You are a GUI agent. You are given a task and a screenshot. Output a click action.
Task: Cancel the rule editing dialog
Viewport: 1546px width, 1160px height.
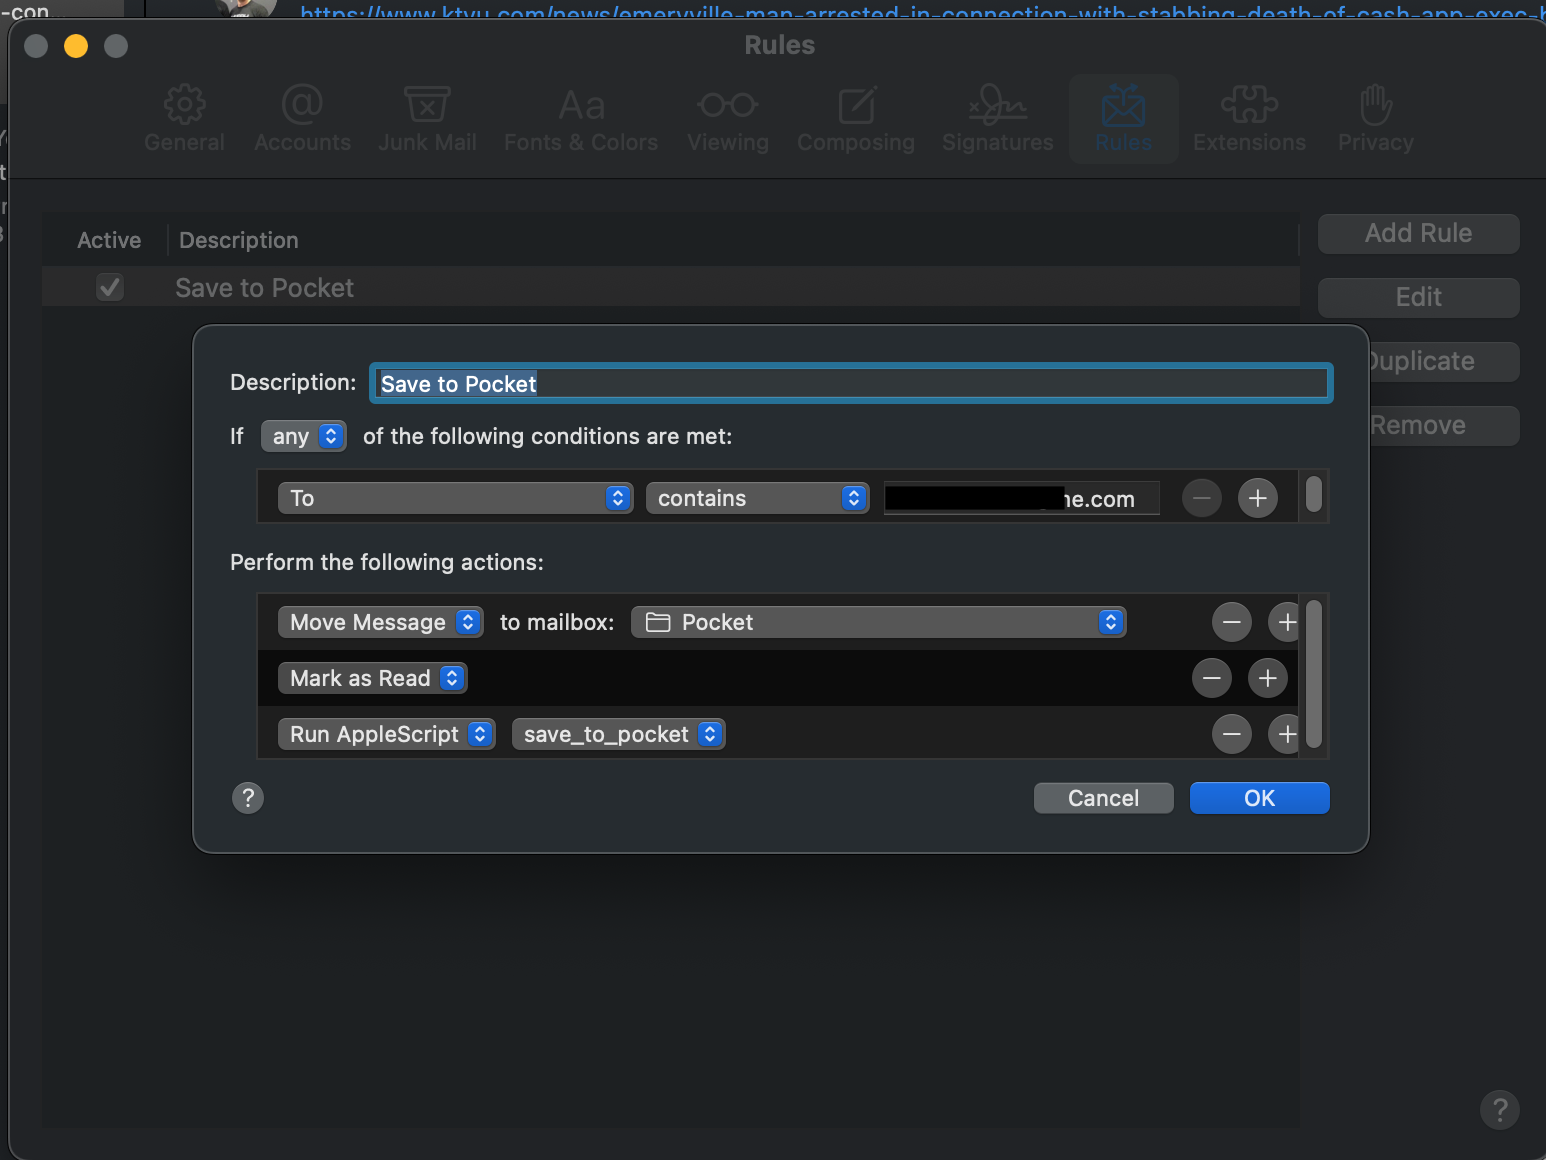point(1103,798)
